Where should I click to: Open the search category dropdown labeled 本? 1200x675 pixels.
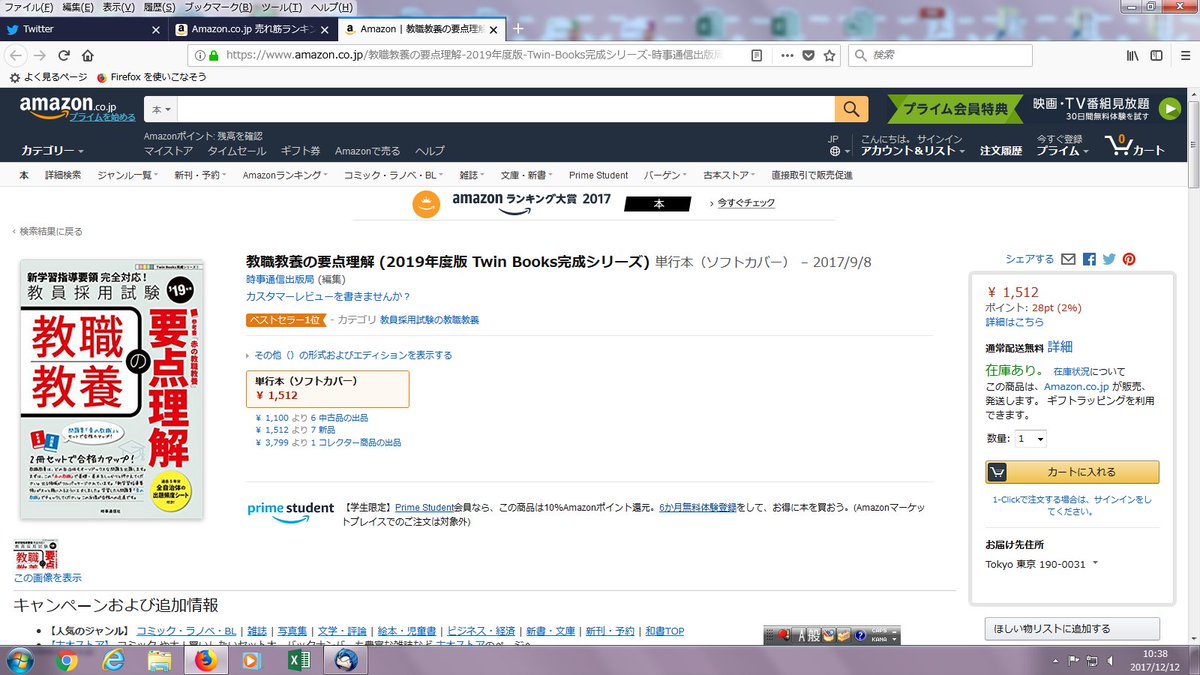(162, 109)
